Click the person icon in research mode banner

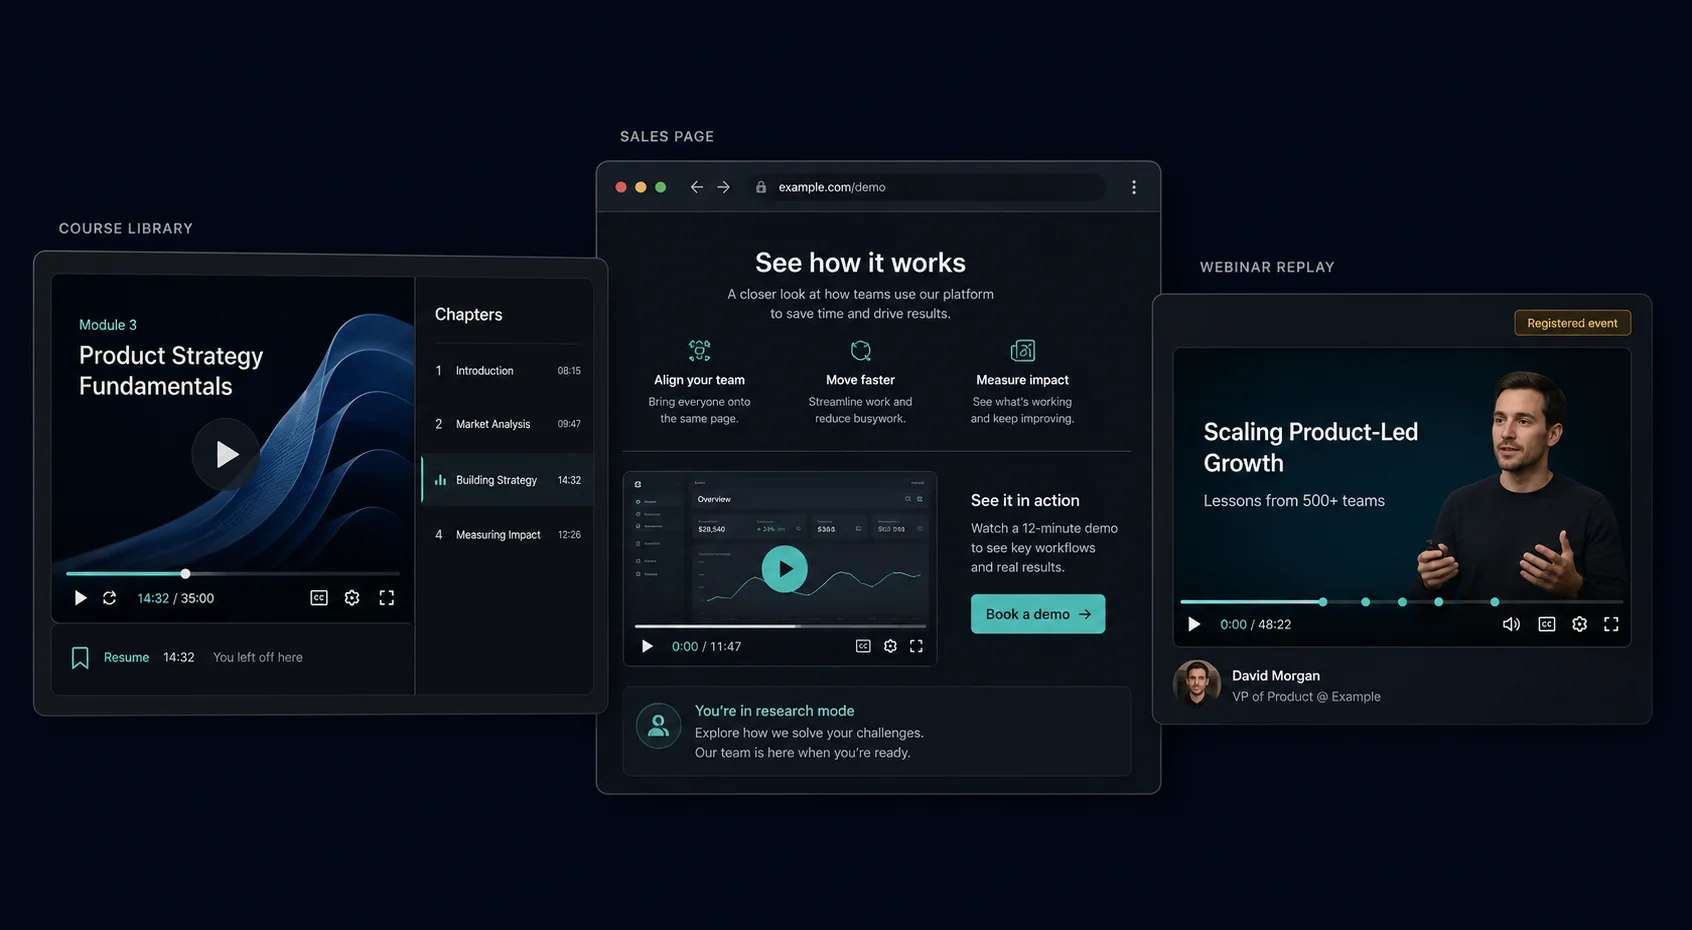658,726
